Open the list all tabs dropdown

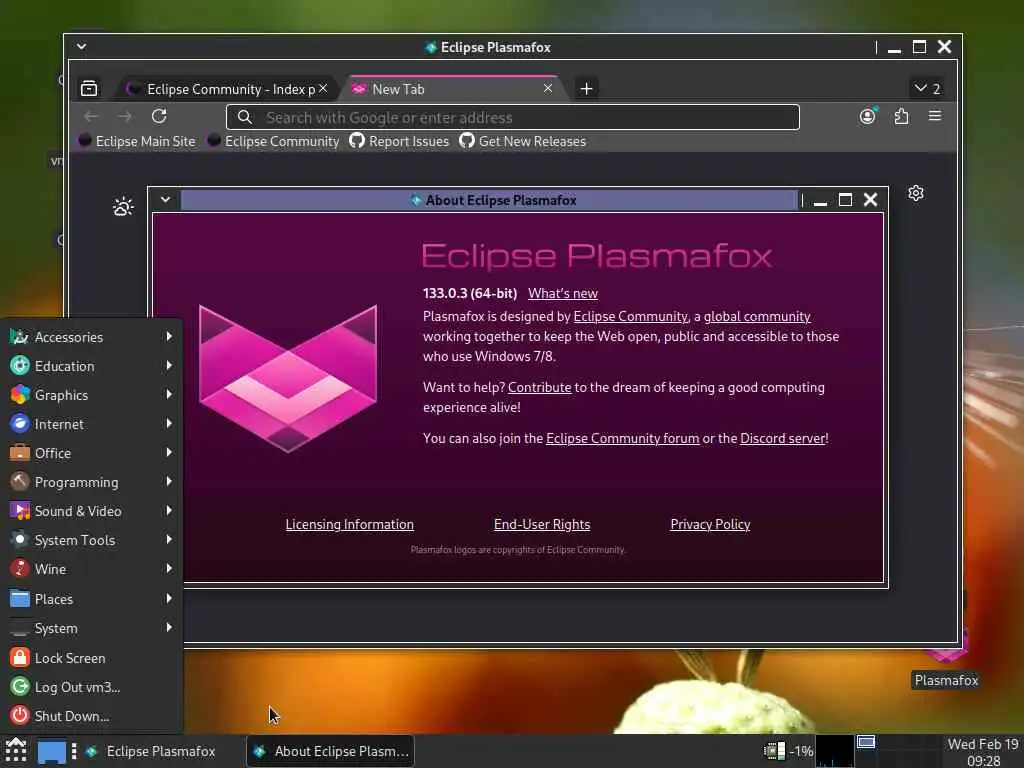[927, 88]
